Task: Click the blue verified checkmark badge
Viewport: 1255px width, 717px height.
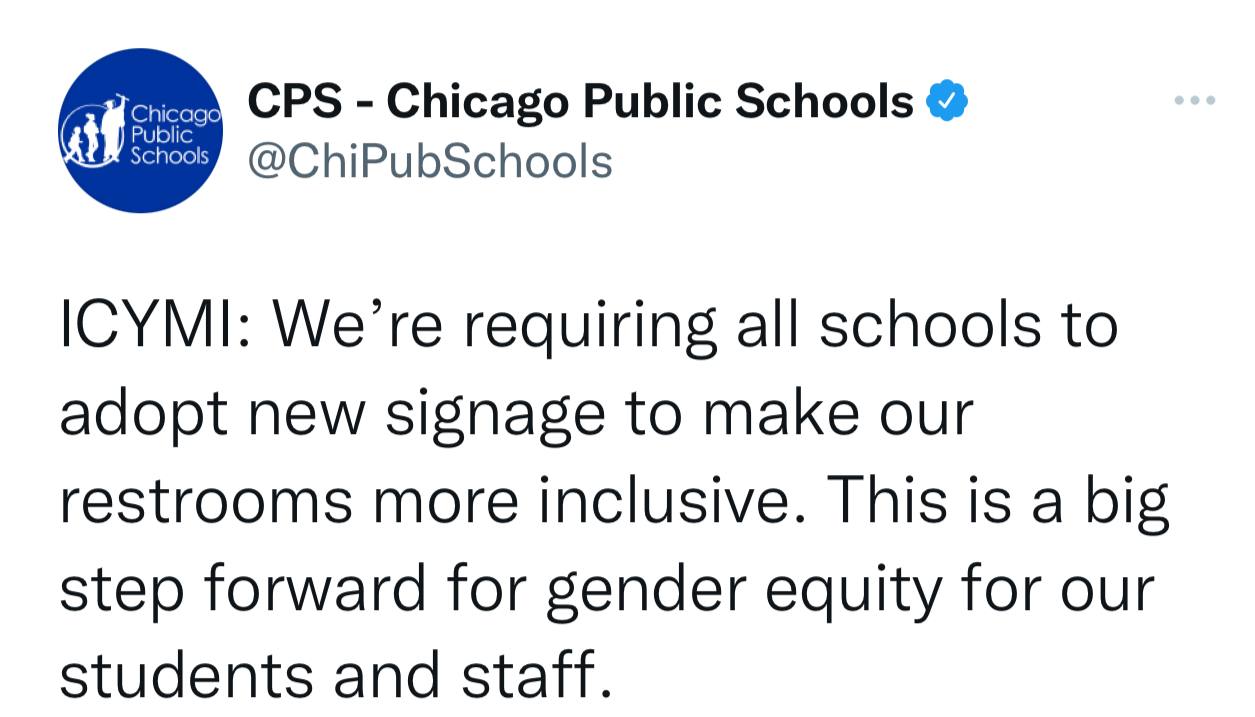Action: 947,101
